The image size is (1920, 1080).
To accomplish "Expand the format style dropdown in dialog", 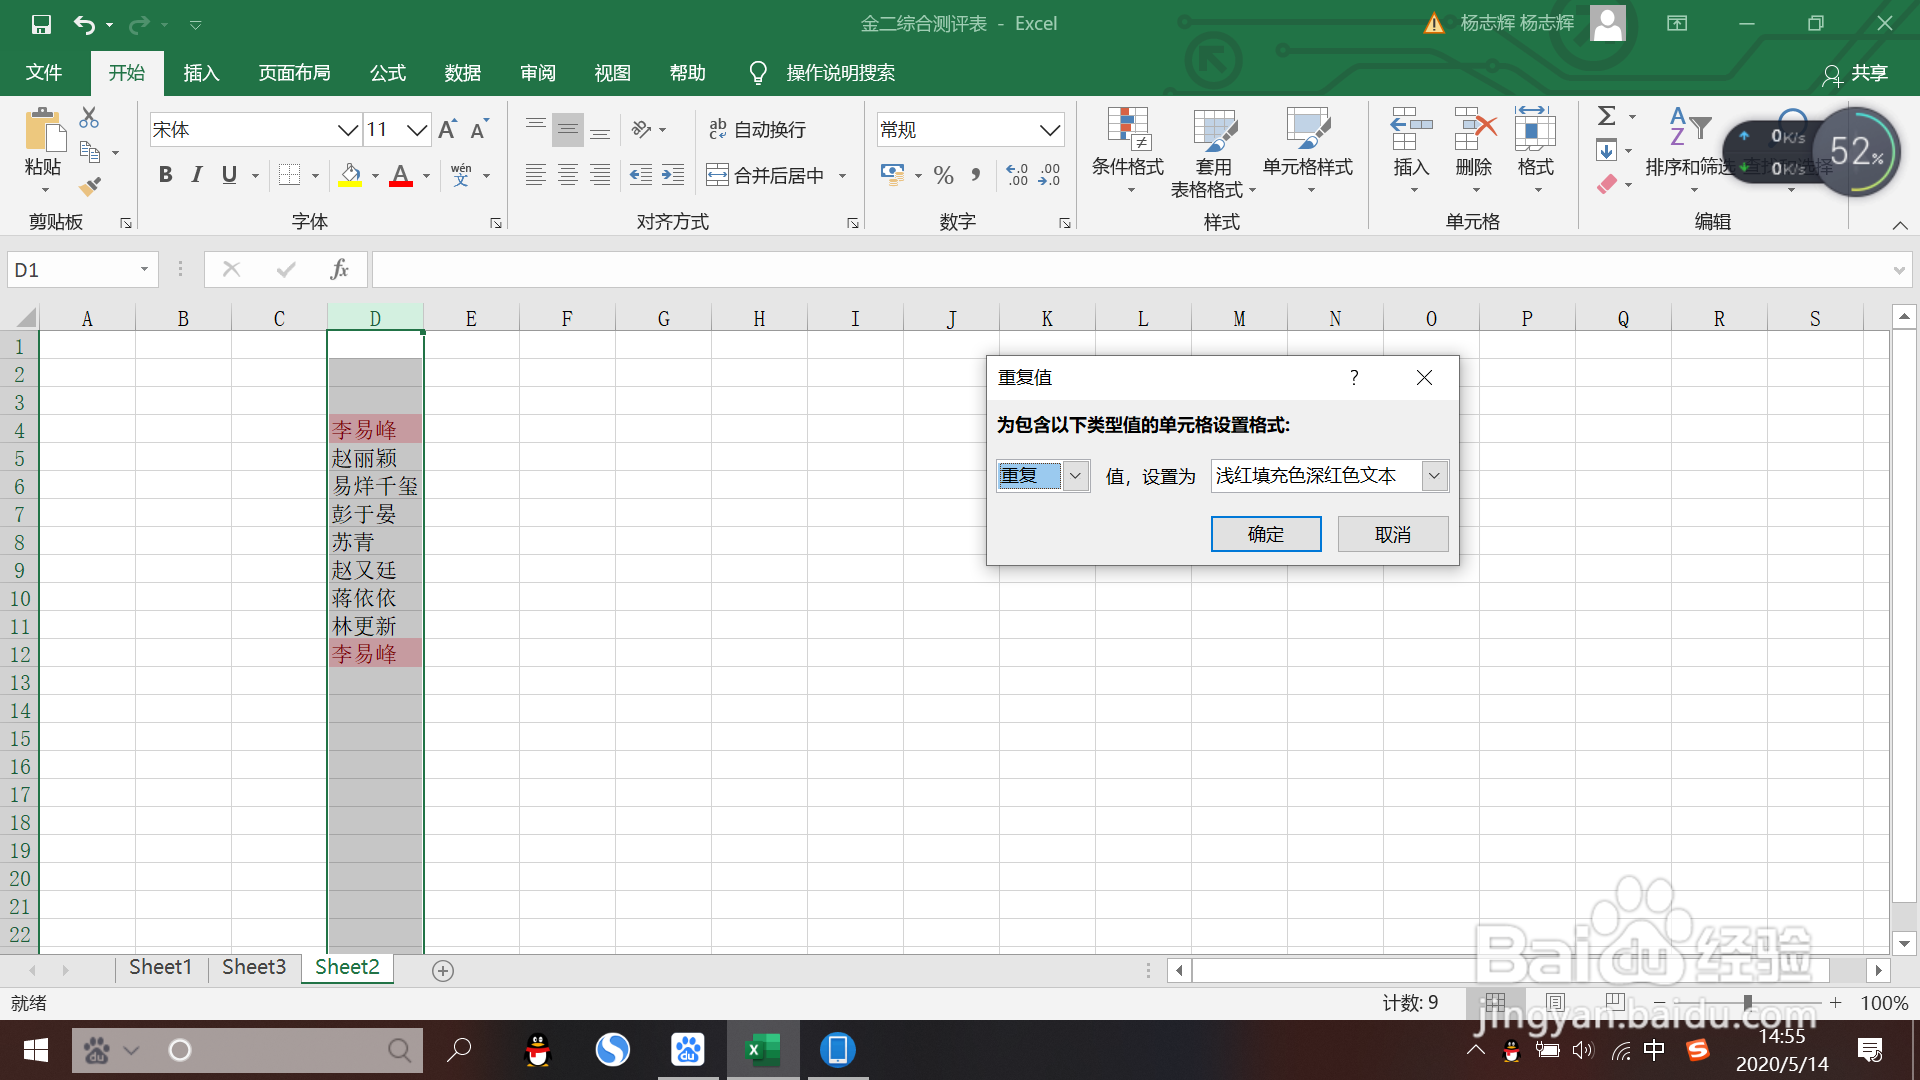I will click(1434, 476).
